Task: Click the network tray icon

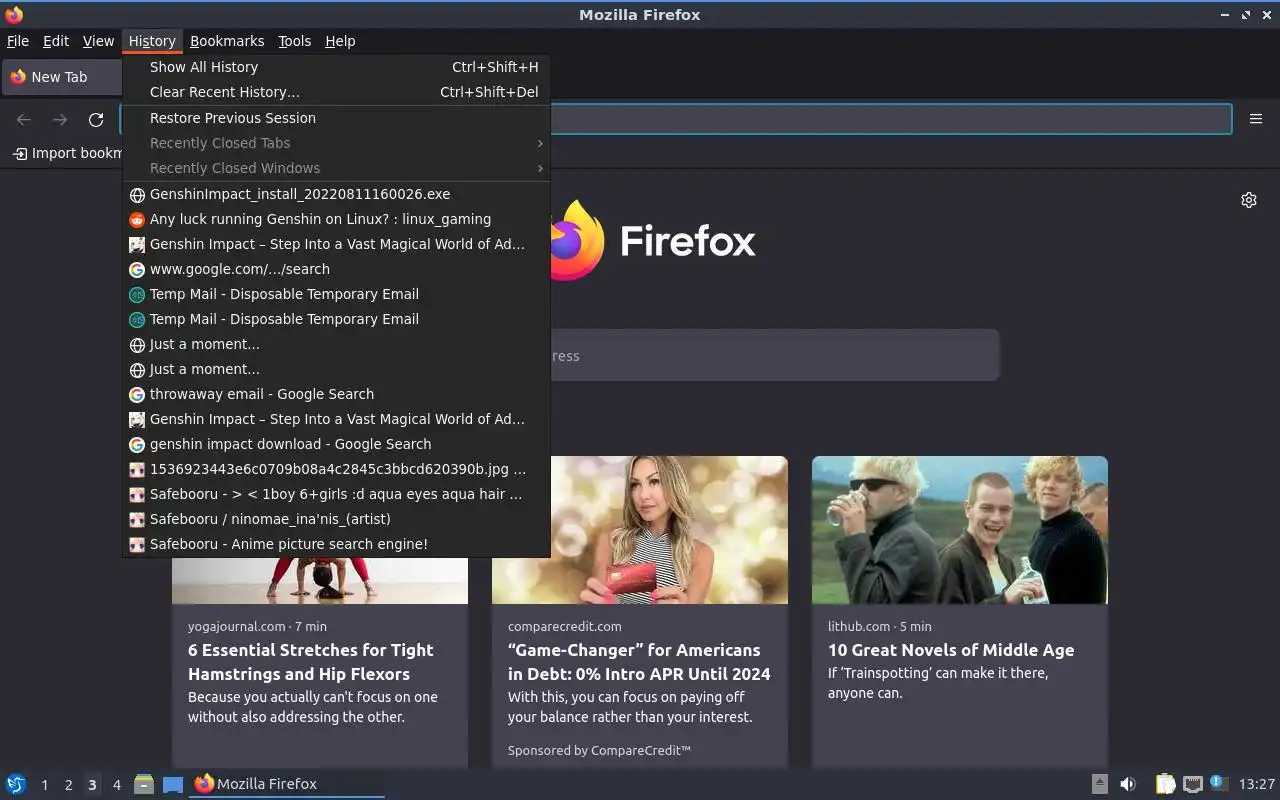Action: pos(1192,784)
